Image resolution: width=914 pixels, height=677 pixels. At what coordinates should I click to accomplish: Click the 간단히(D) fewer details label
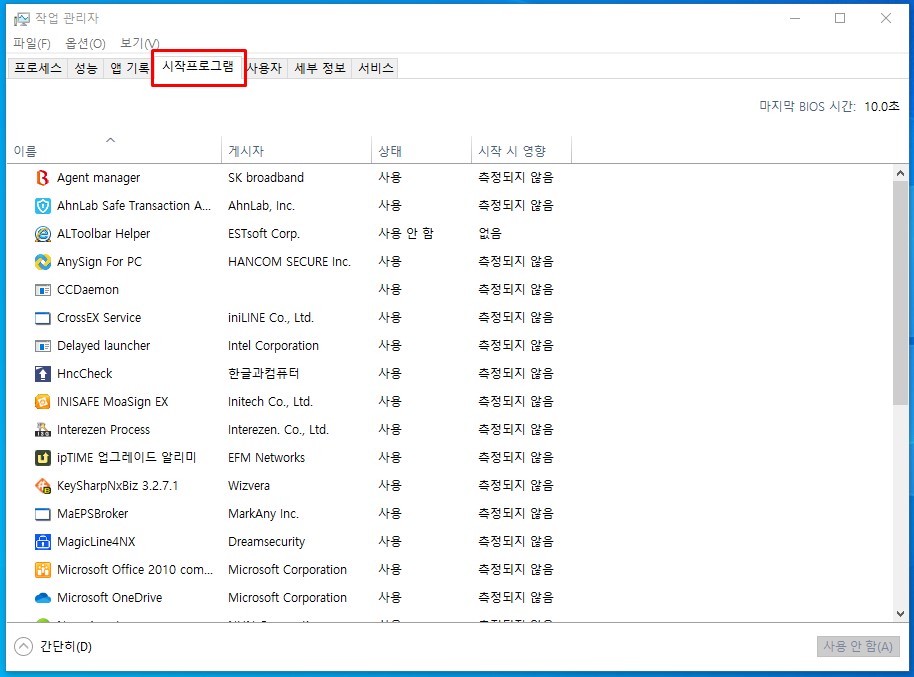(66, 646)
